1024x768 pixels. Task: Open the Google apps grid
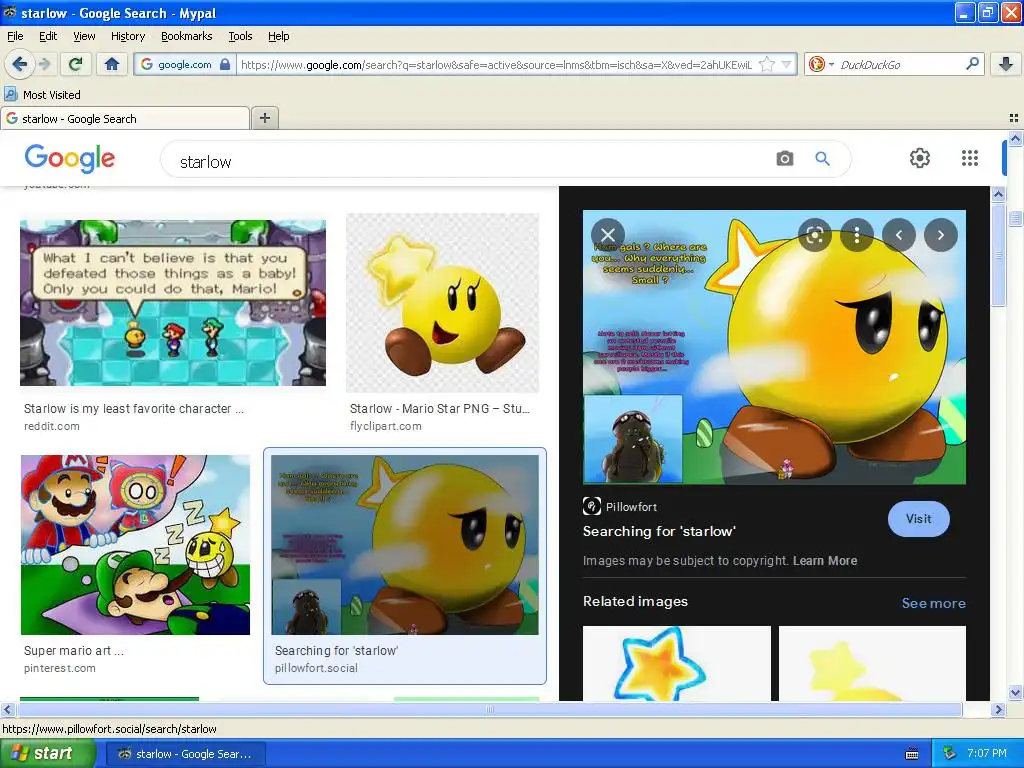click(970, 158)
